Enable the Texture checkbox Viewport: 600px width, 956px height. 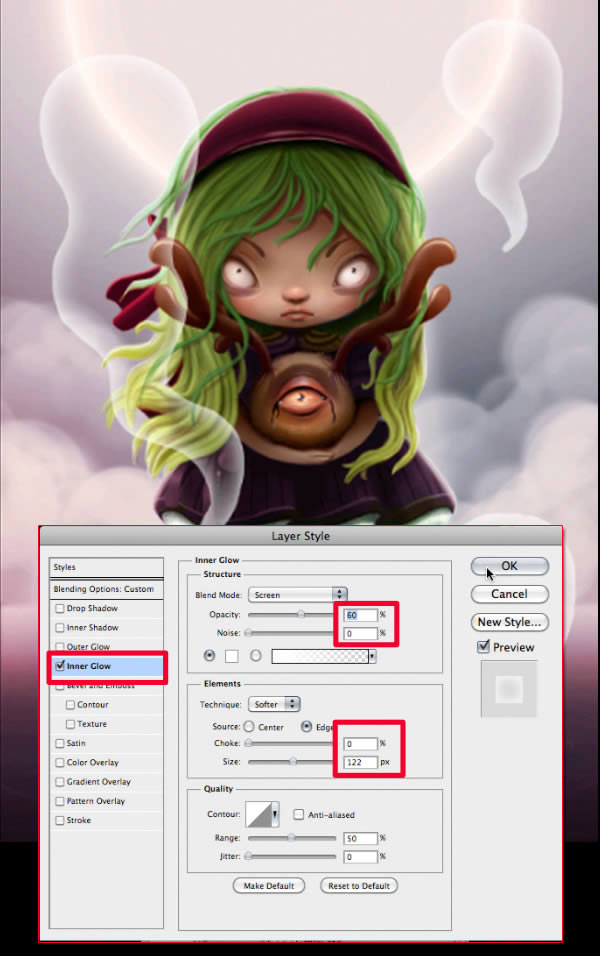70,724
